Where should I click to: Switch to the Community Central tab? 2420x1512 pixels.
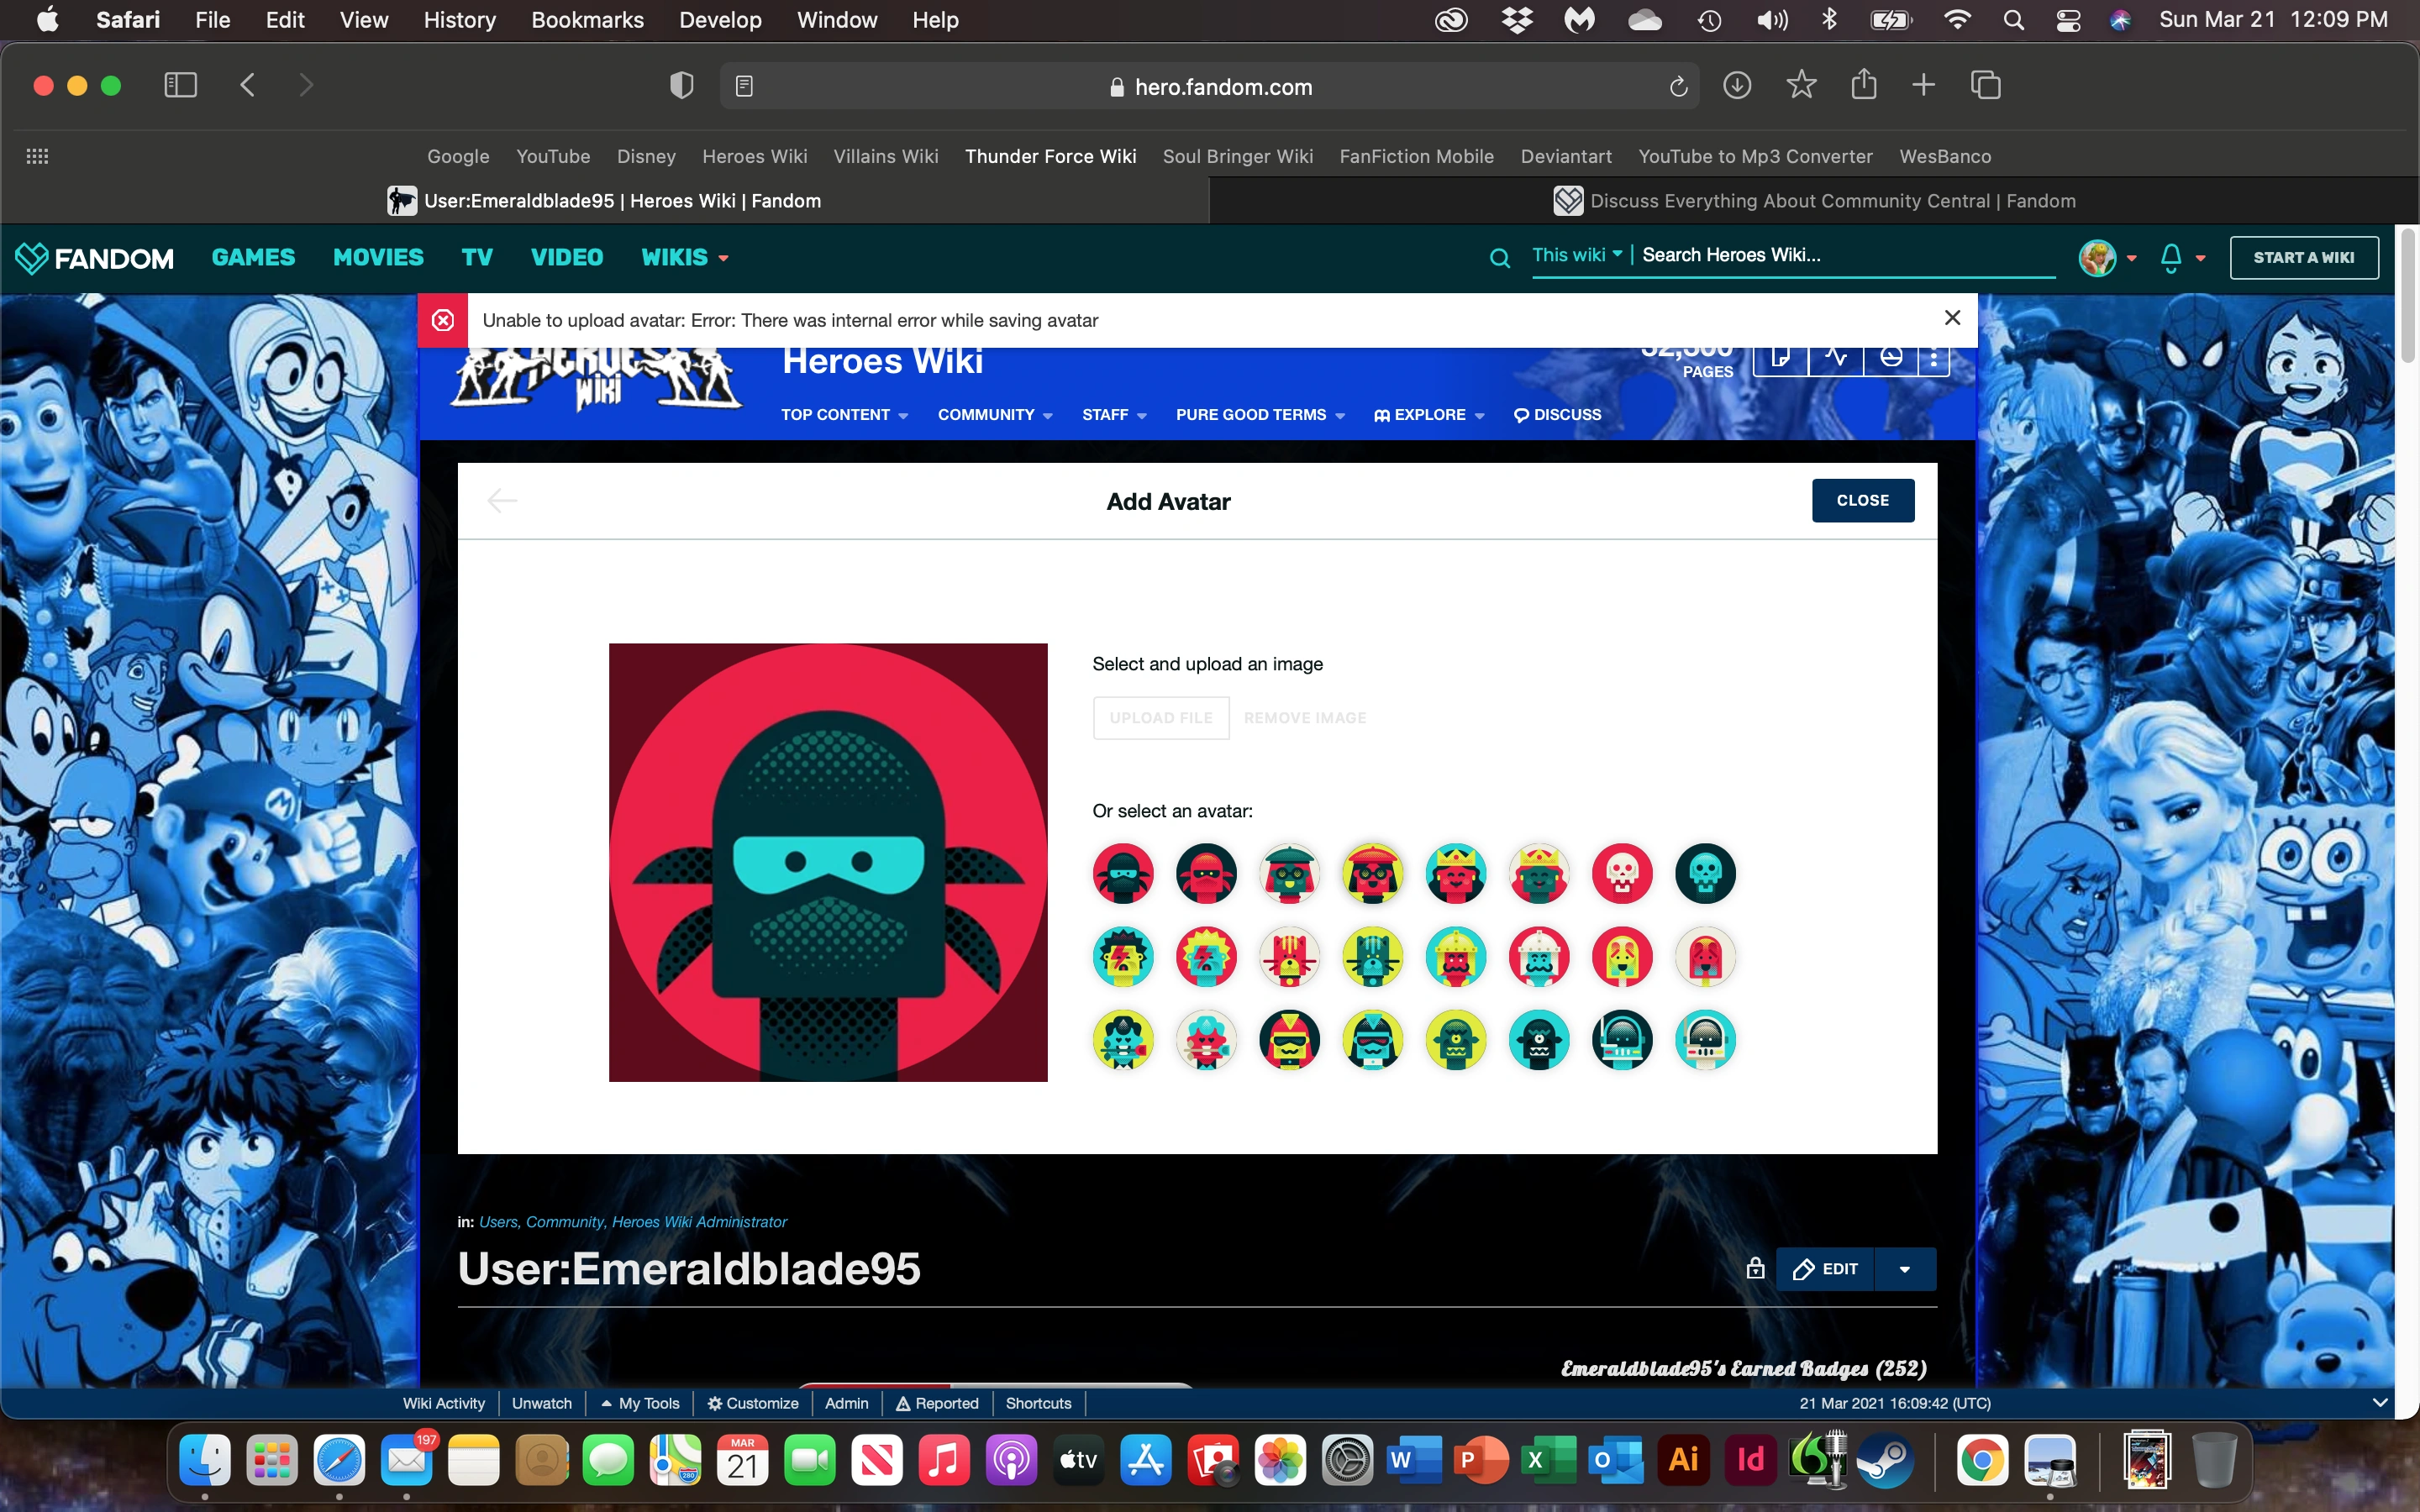click(x=1813, y=201)
